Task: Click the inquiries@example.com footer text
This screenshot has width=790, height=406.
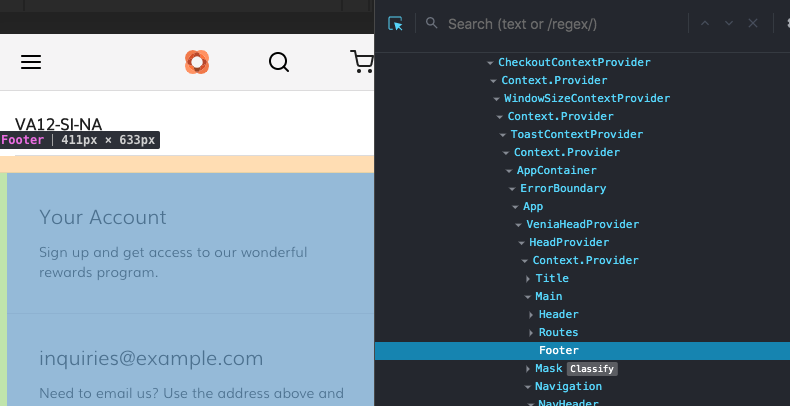Action: tap(151, 358)
